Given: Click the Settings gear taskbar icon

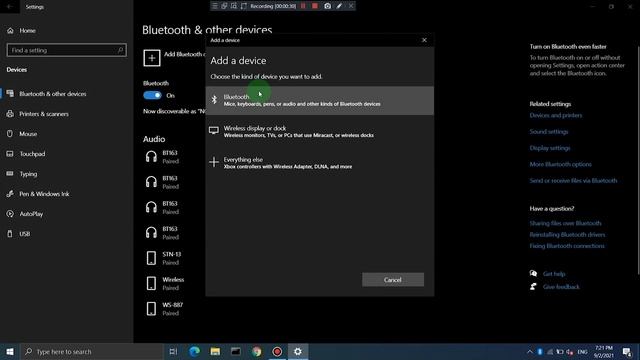Looking at the screenshot, I should pos(298,351).
